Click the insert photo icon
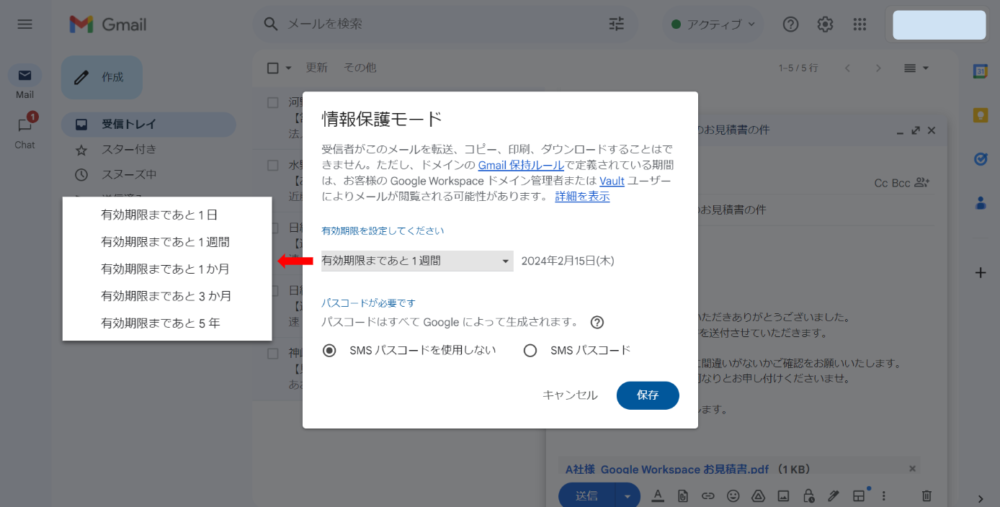The height and width of the screenshot is (507, 1000). point(783,496)
